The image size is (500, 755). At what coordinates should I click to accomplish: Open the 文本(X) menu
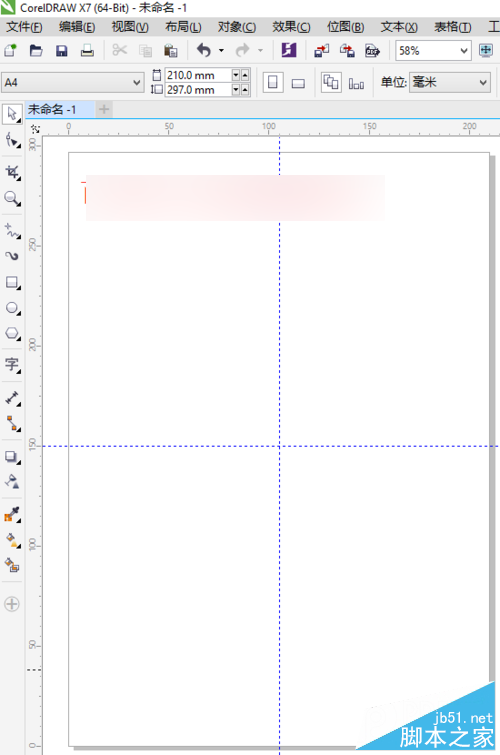pyautogui.click(x=399, y=27)
